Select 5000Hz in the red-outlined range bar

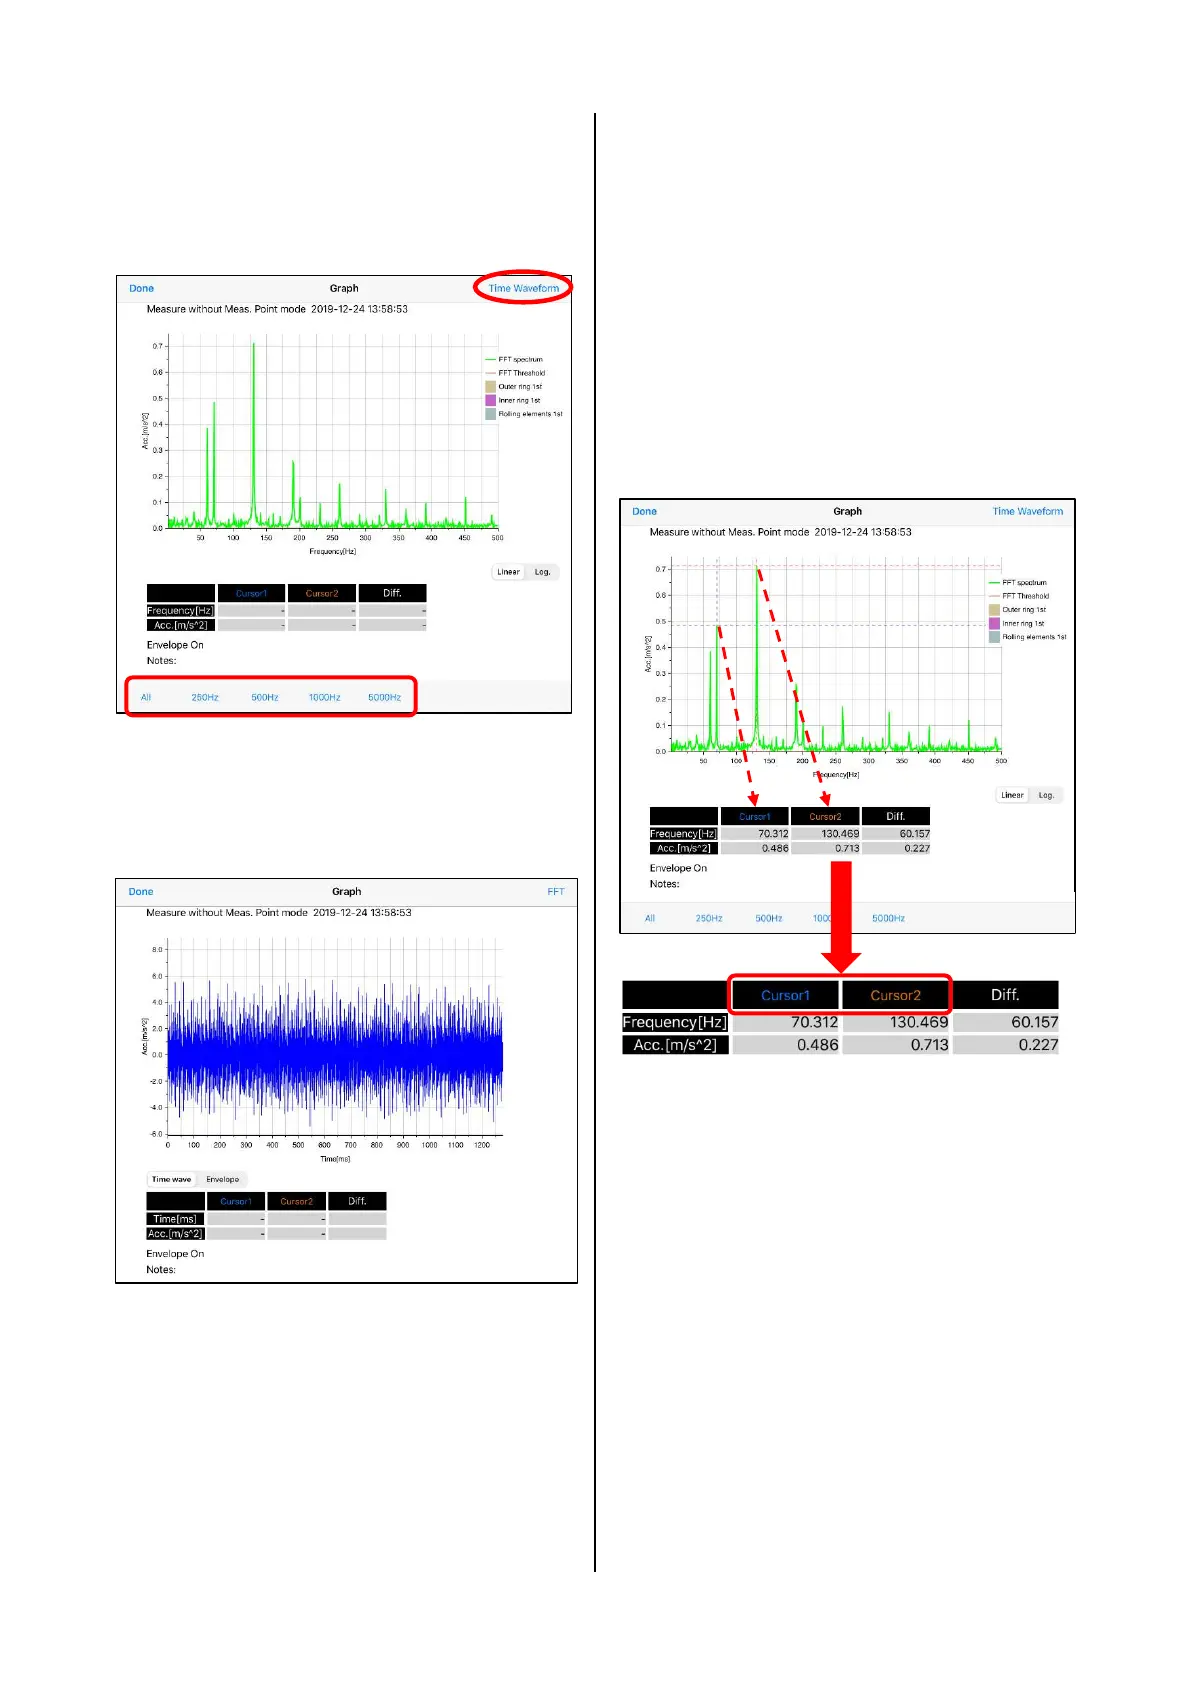[384, 697]
